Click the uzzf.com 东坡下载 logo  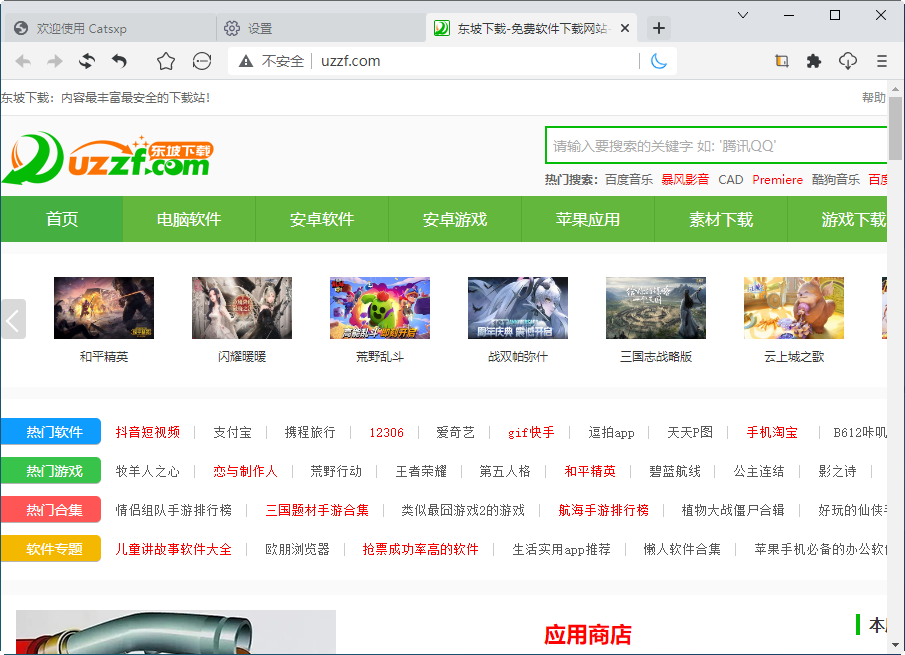point(108,159)
